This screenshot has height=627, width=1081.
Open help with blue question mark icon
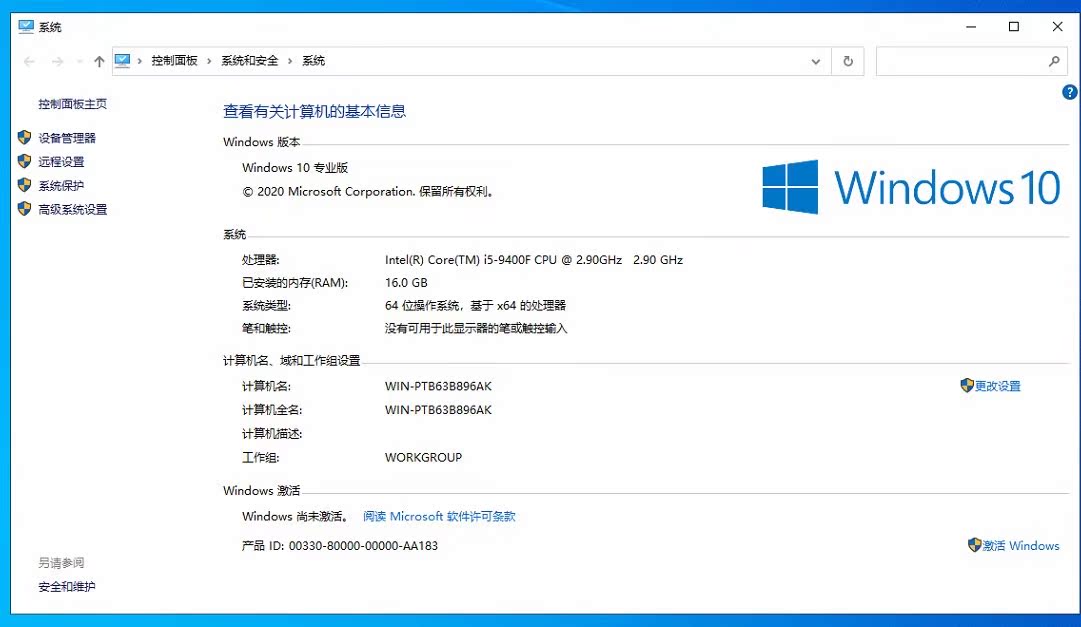pyautogui.click(x=1069, y=92)
